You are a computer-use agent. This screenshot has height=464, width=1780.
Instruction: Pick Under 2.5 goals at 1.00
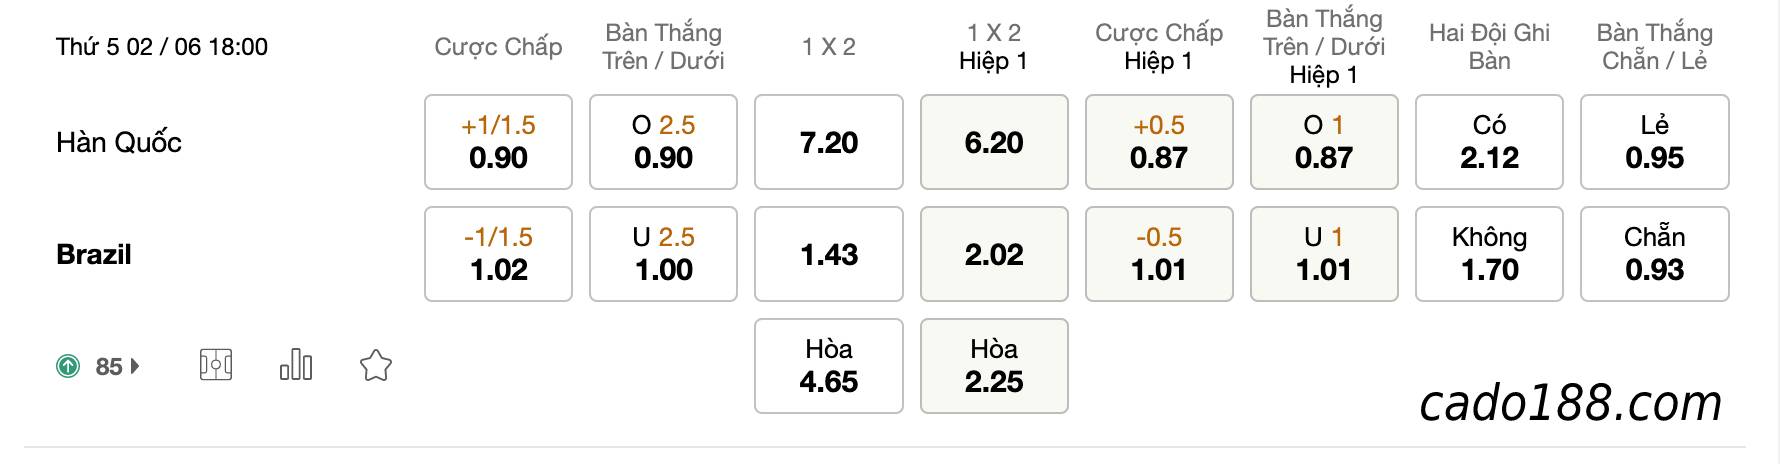click(x=663, y=254)
